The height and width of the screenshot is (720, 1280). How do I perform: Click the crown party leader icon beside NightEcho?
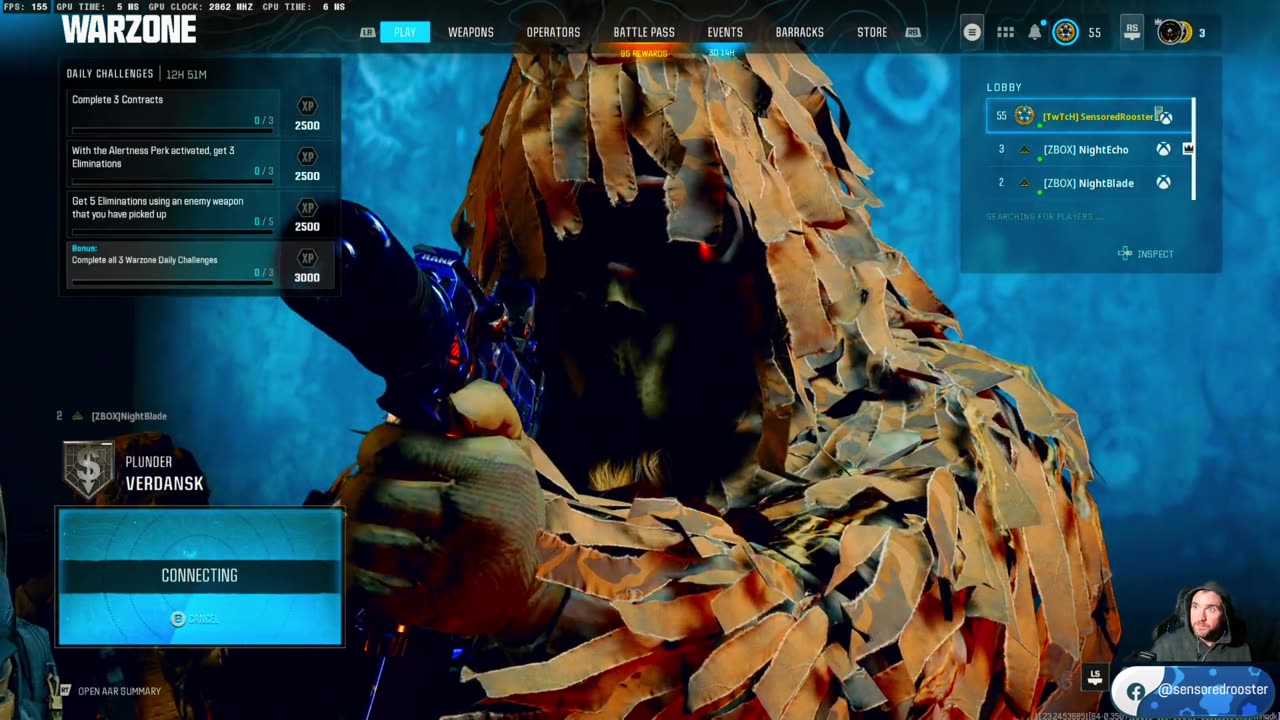[1188, 149]
